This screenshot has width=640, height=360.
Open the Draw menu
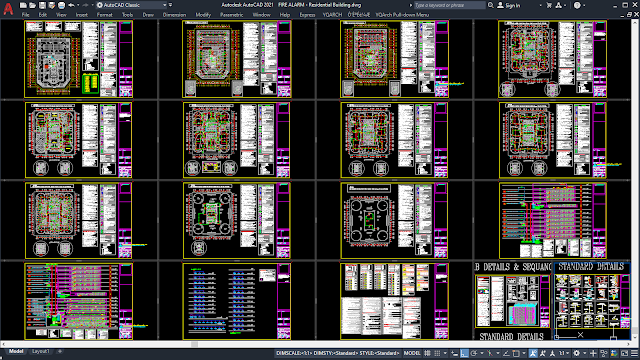[148, 15]
